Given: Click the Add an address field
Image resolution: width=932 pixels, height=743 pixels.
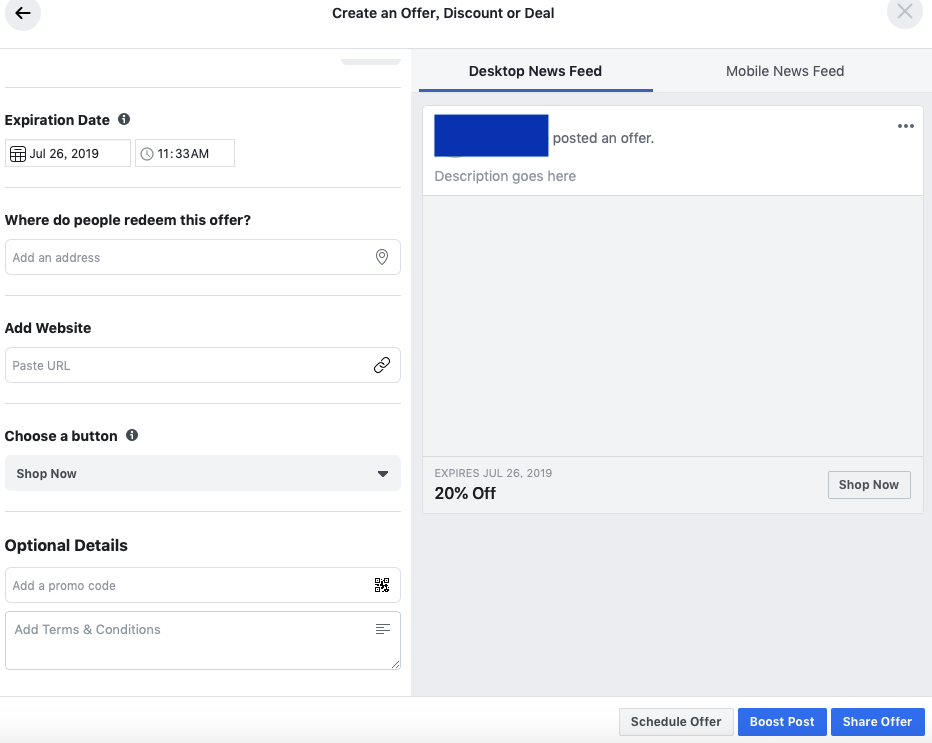Looking at the screenshot, I should pyautogui.click(x=190, y=257).
